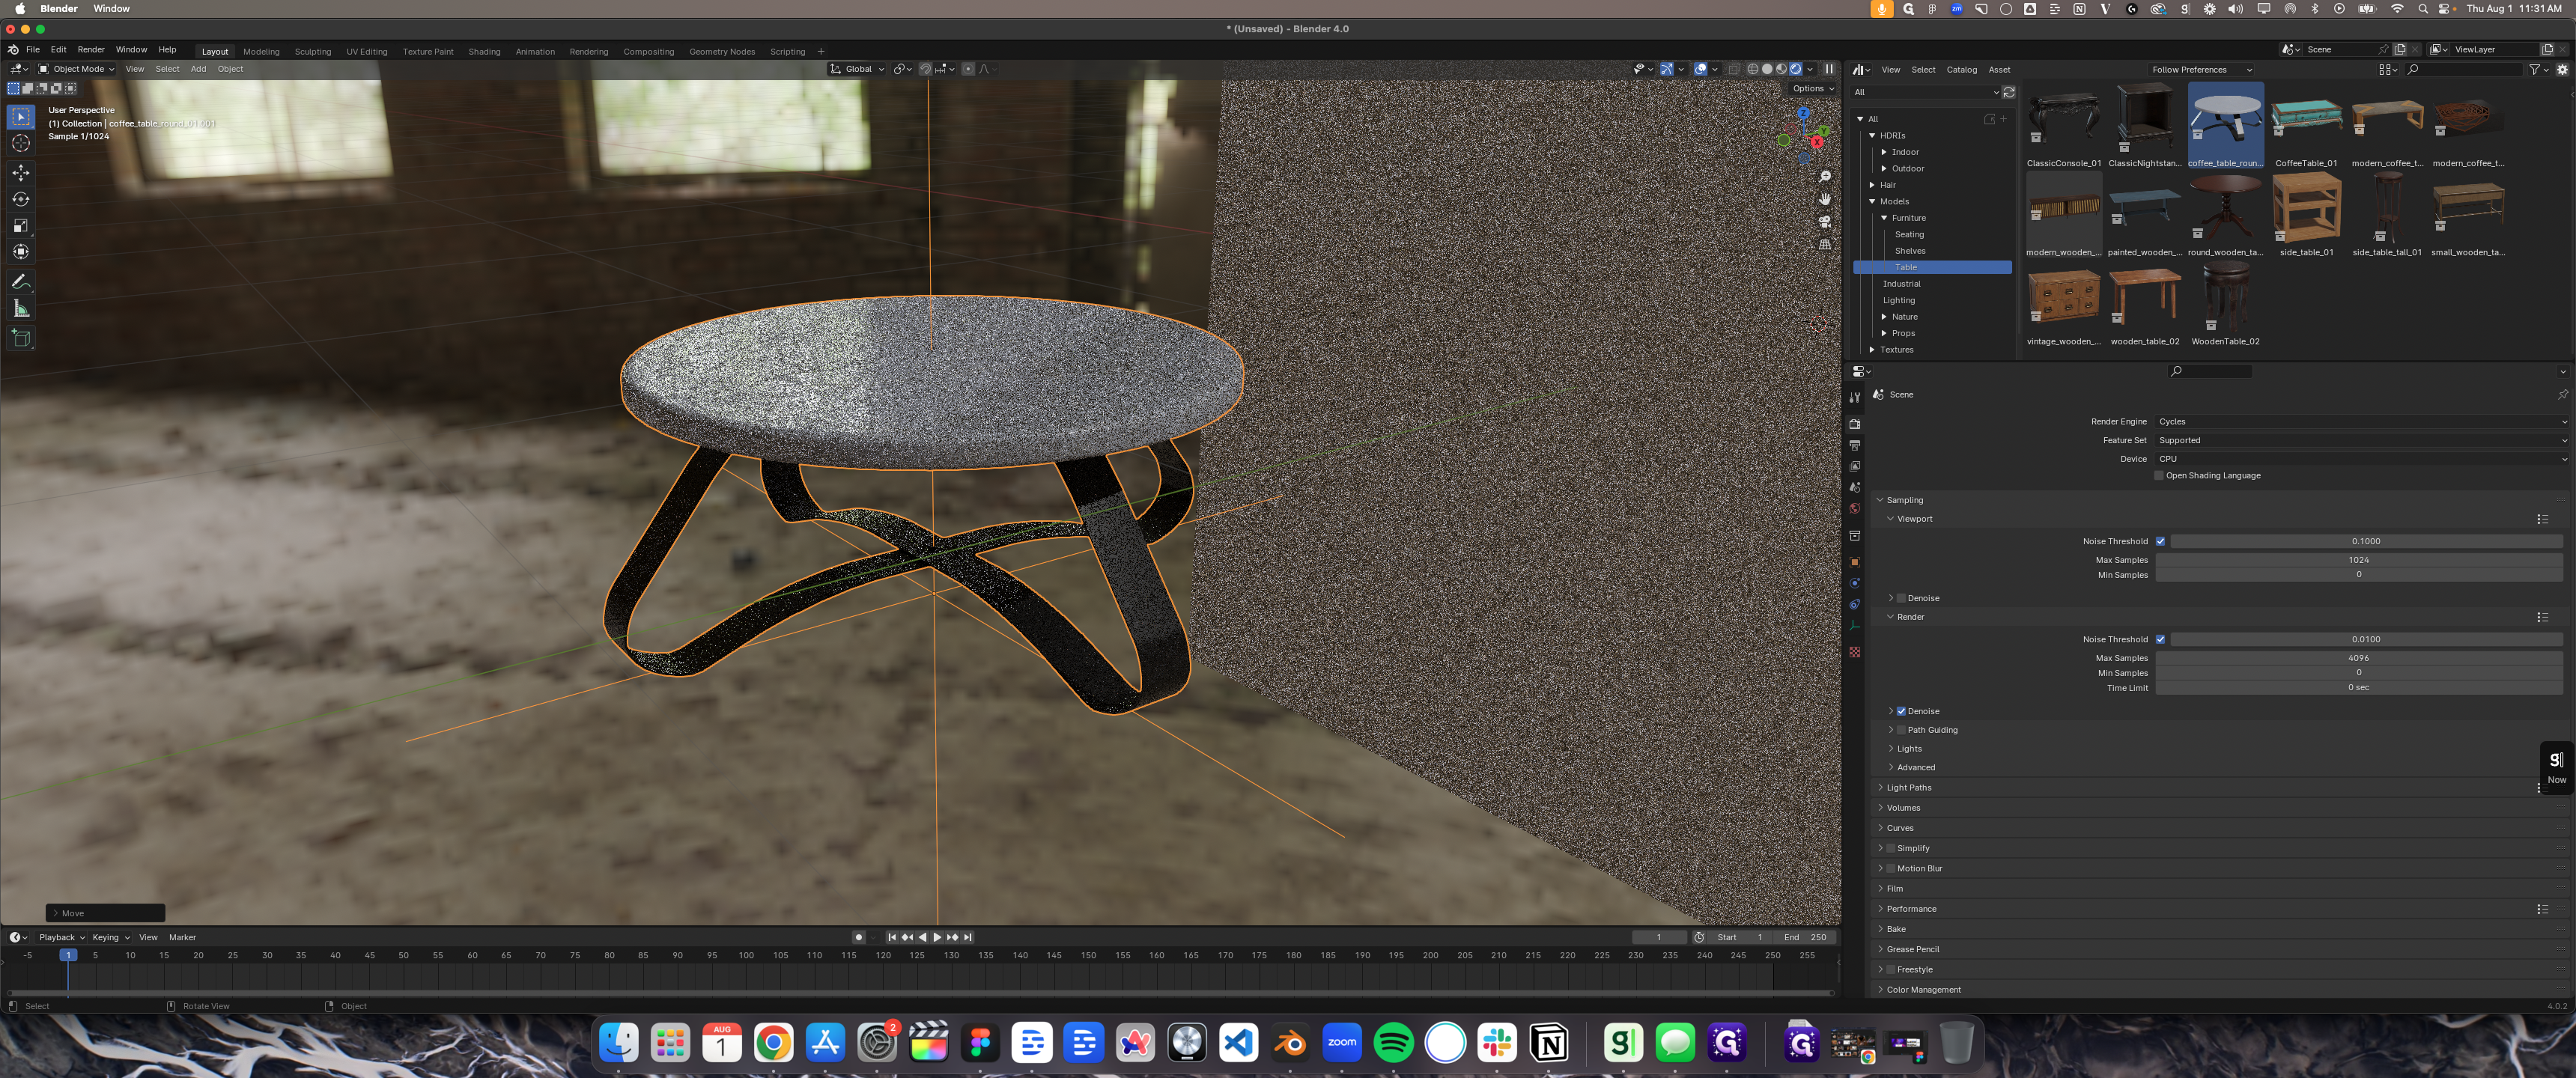The image size is (2576, 1078).
Task: Switch to solid viewport shading
Action: pyautogui.click(x=1767, y=69)
